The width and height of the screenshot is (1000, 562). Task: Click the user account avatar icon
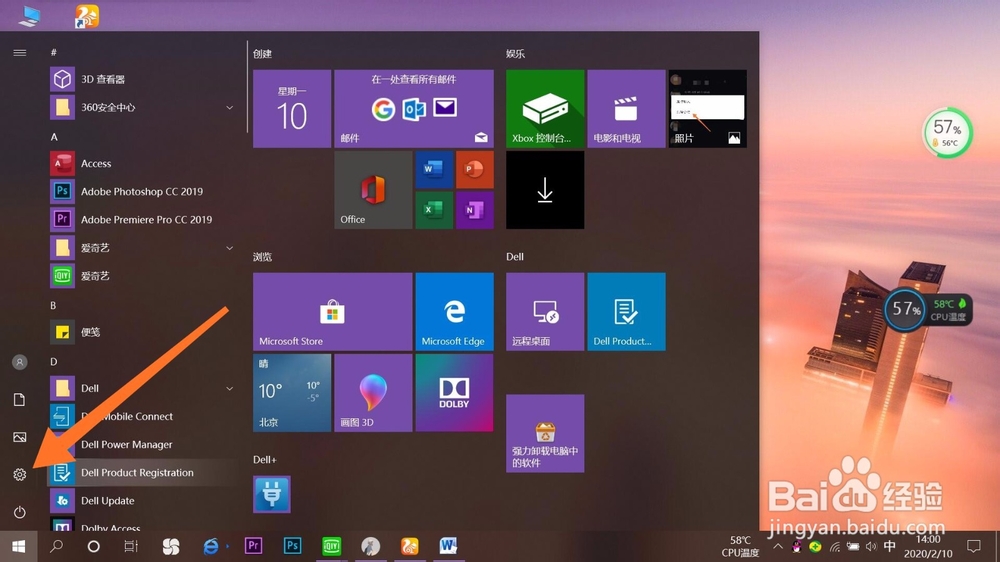20,362
